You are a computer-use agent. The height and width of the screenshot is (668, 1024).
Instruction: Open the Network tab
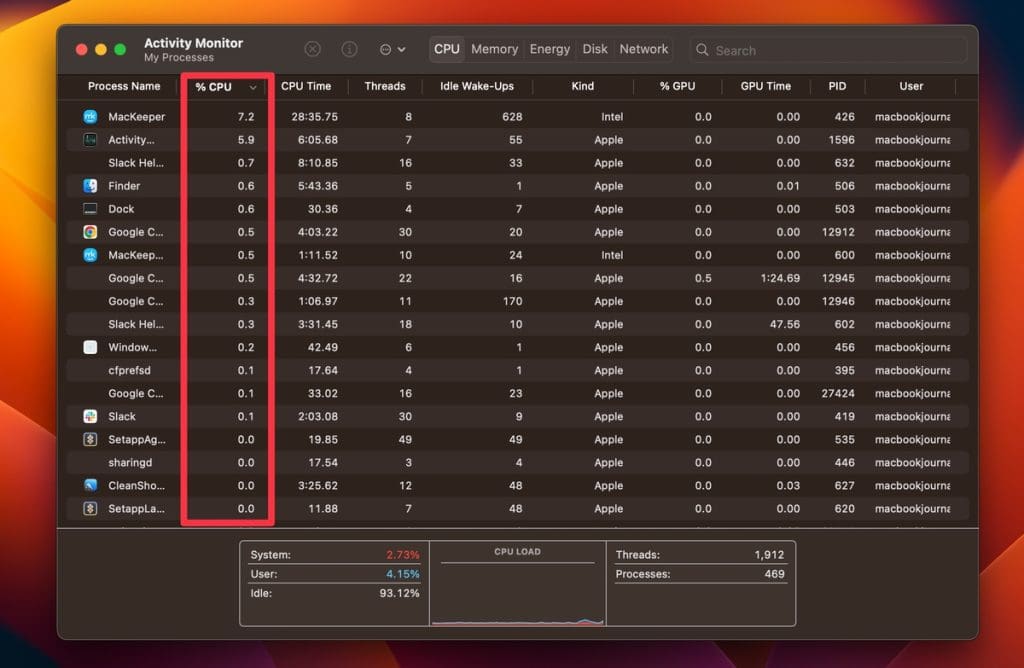pos(643,49)
